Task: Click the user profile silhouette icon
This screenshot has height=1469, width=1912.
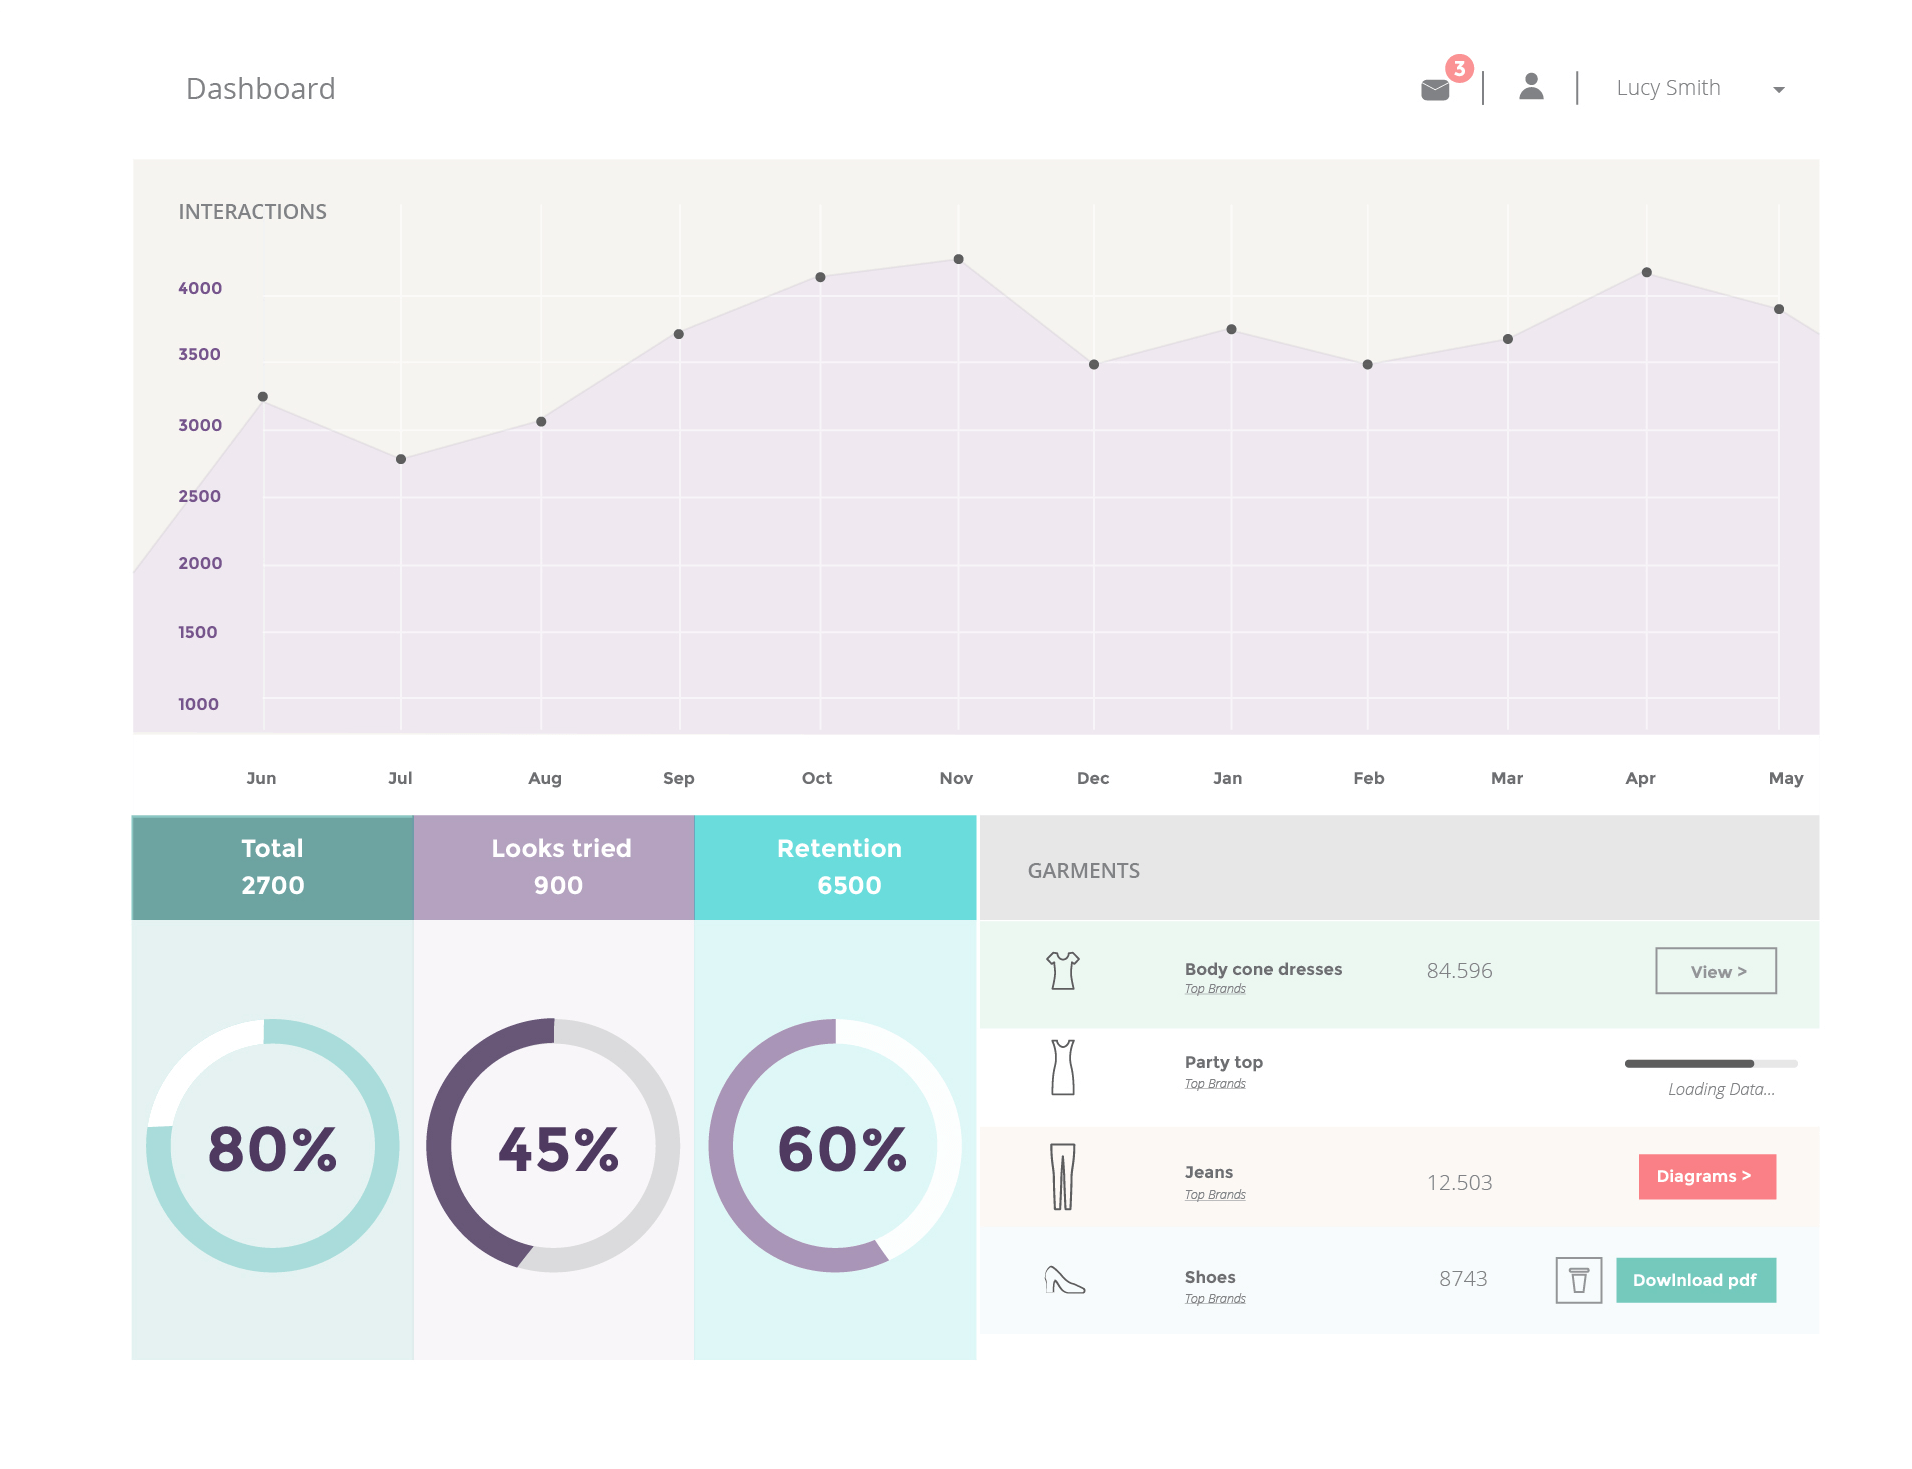Action: (1531, 87)
